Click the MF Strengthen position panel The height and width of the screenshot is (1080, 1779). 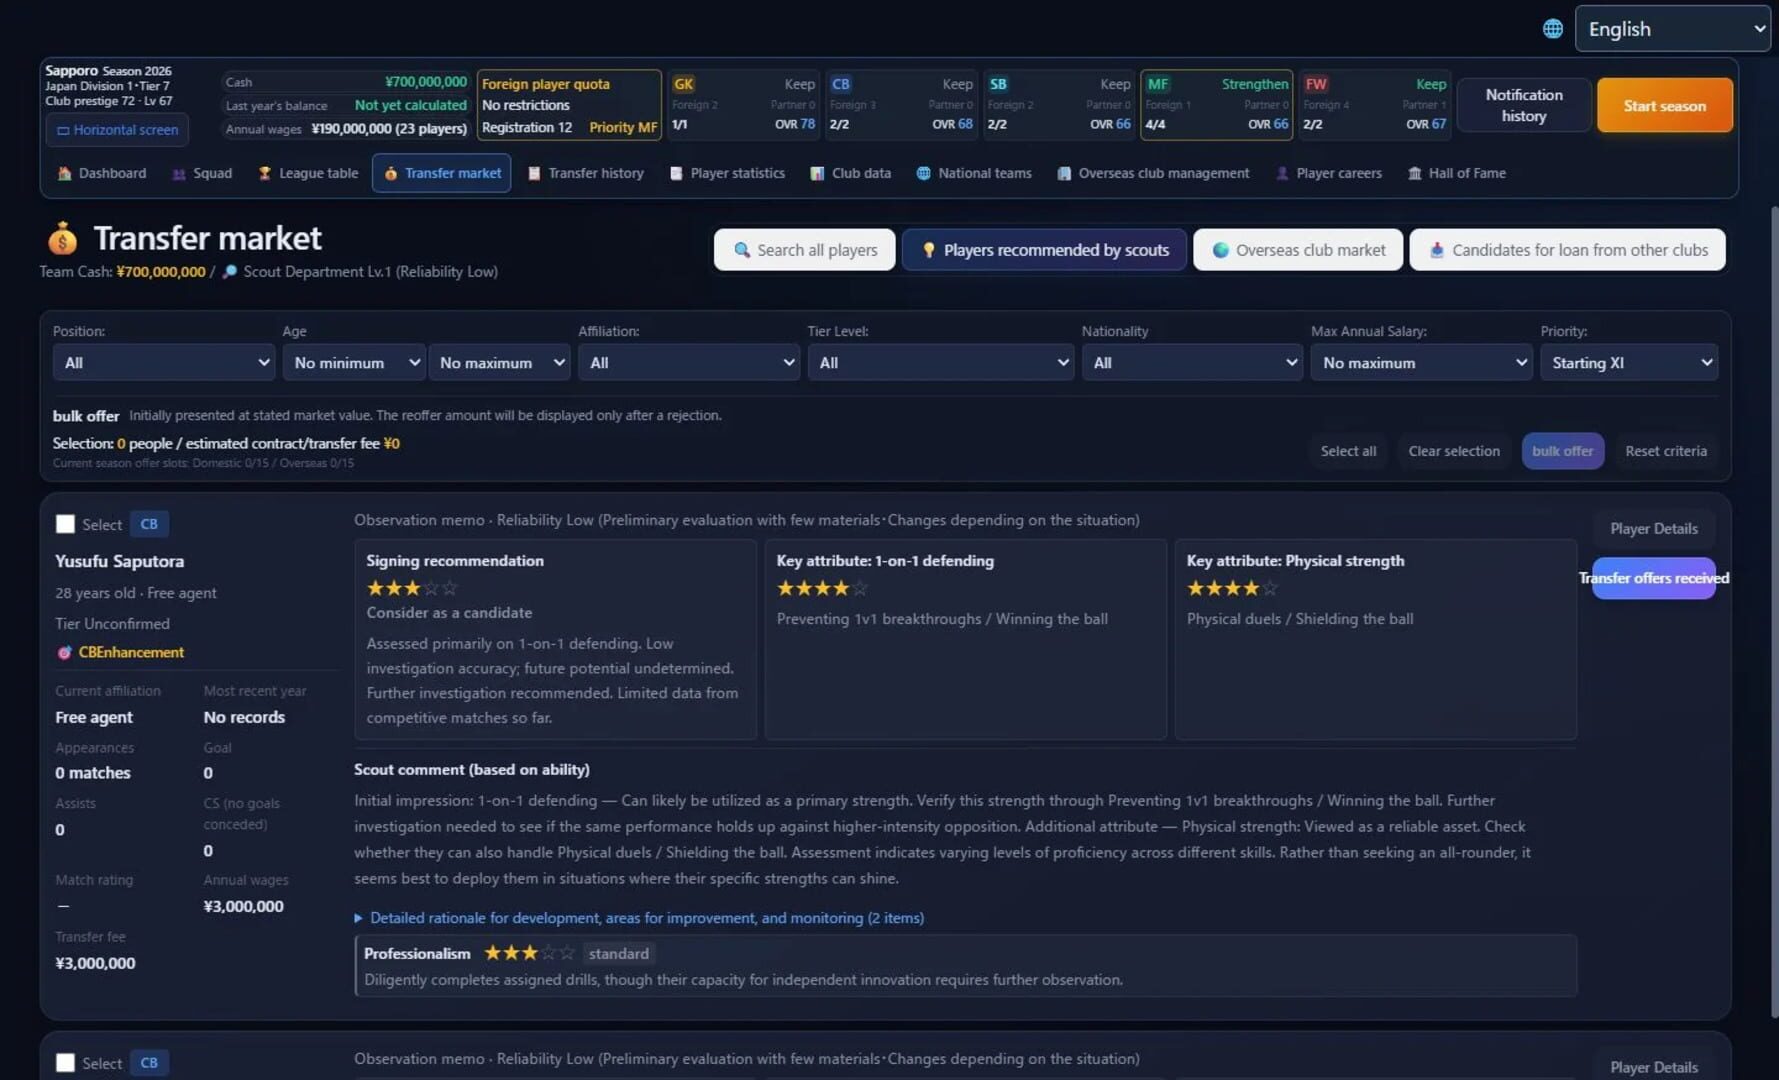pyautogui.click(x=1216, y=105)
